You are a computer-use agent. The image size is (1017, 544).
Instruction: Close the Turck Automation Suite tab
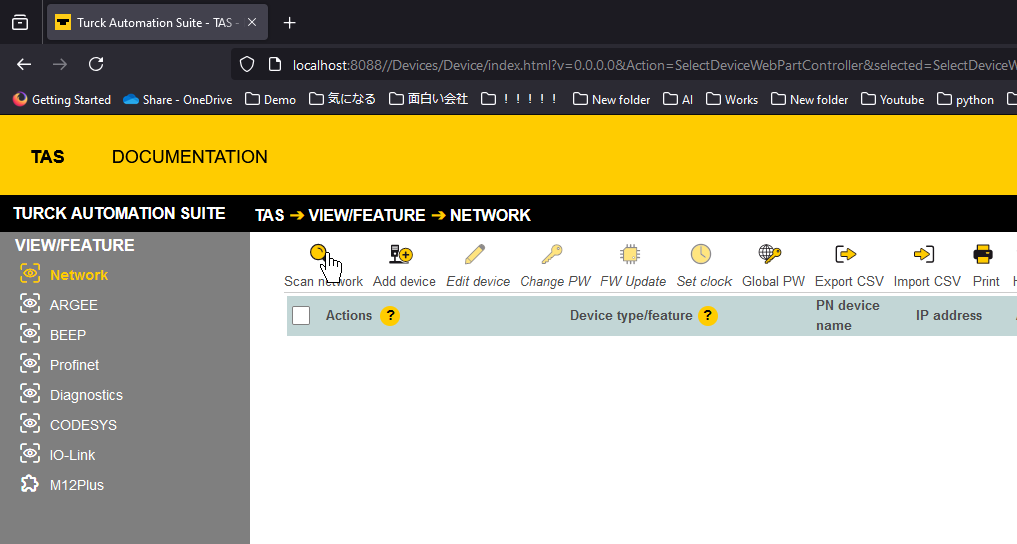point(252,22)
